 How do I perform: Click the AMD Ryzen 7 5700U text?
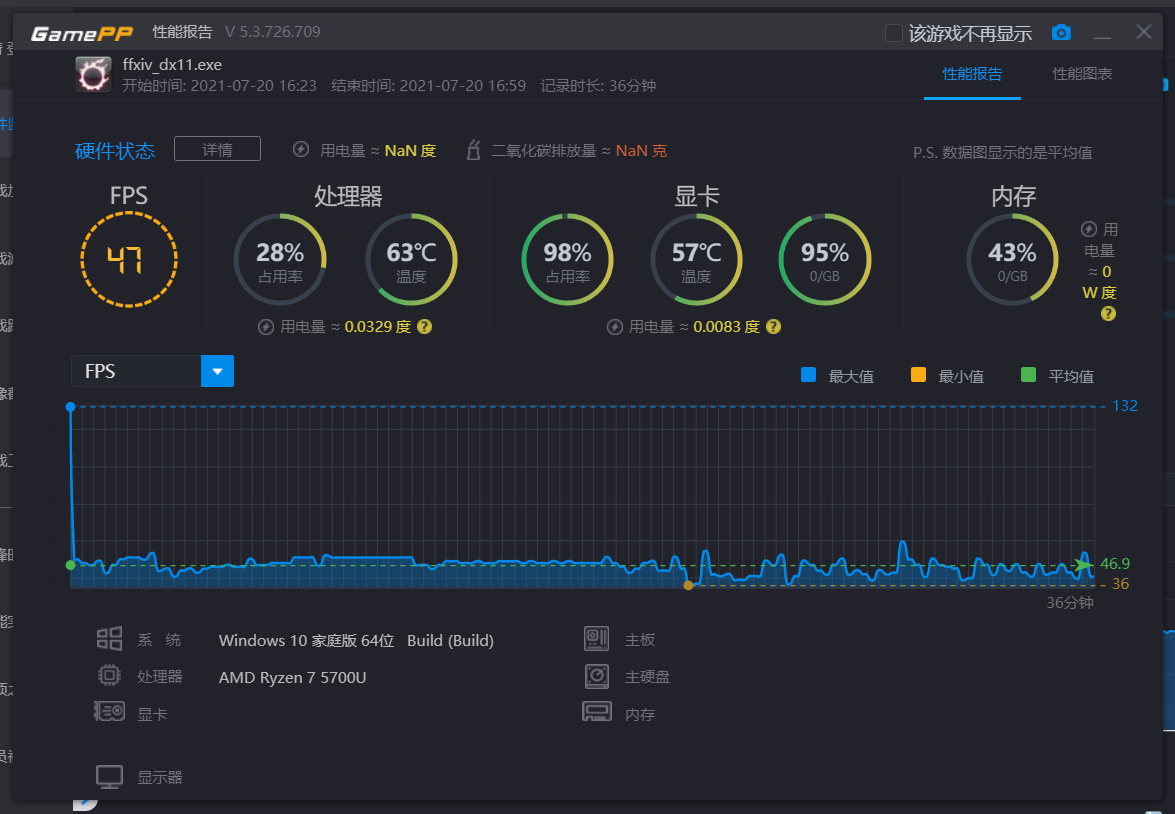tap(292, 678)
